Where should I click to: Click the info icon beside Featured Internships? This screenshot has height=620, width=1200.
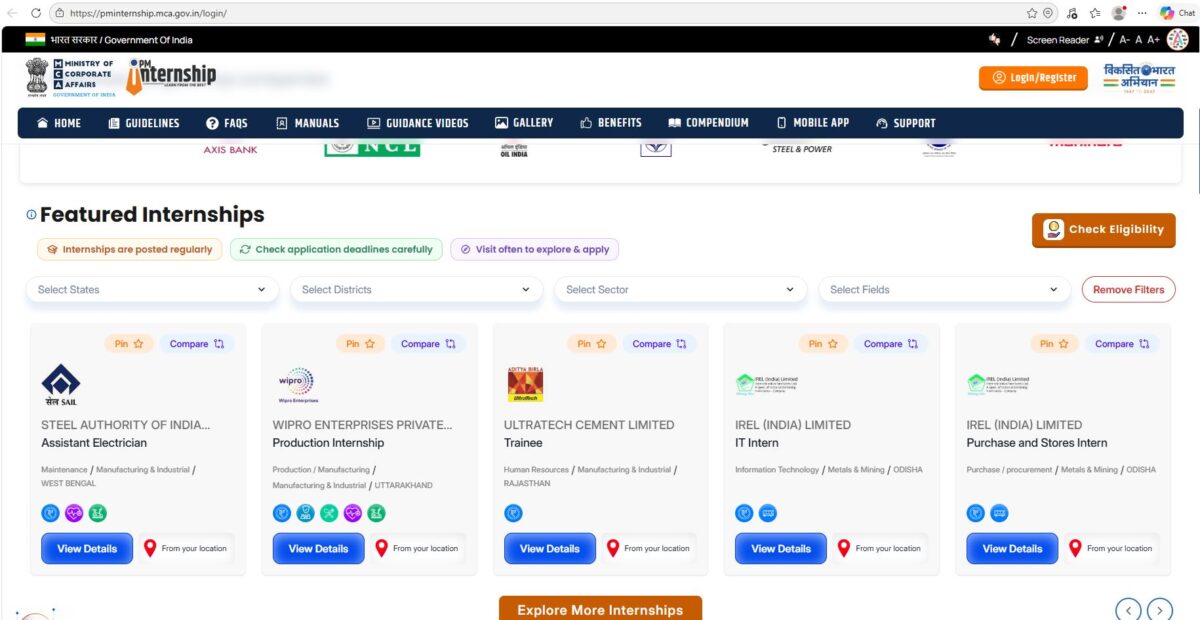tap(31, 214)
